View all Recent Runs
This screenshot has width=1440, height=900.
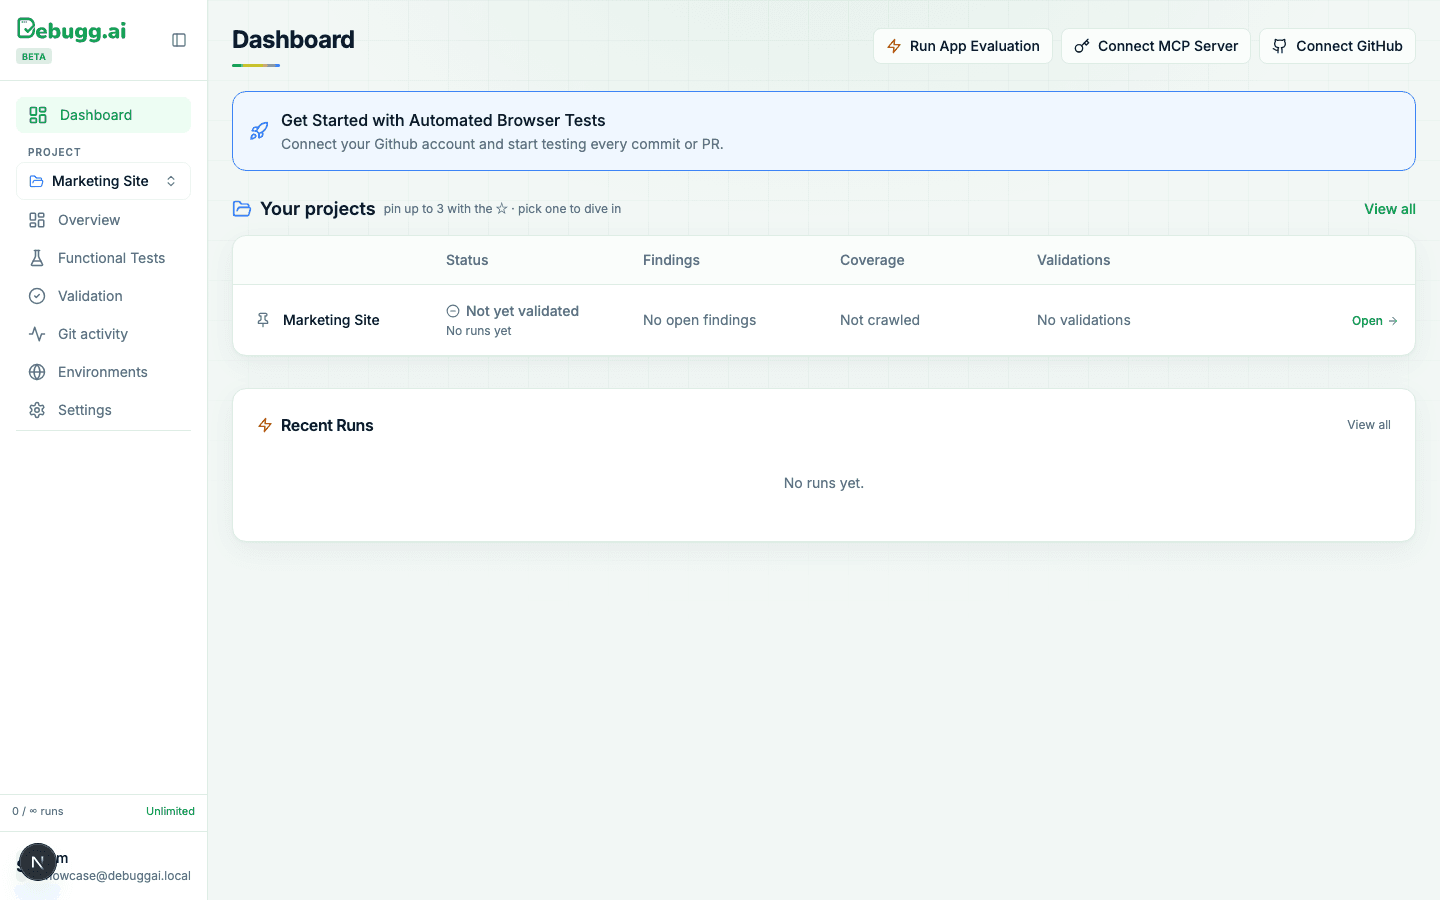(x=1369, y=425)
